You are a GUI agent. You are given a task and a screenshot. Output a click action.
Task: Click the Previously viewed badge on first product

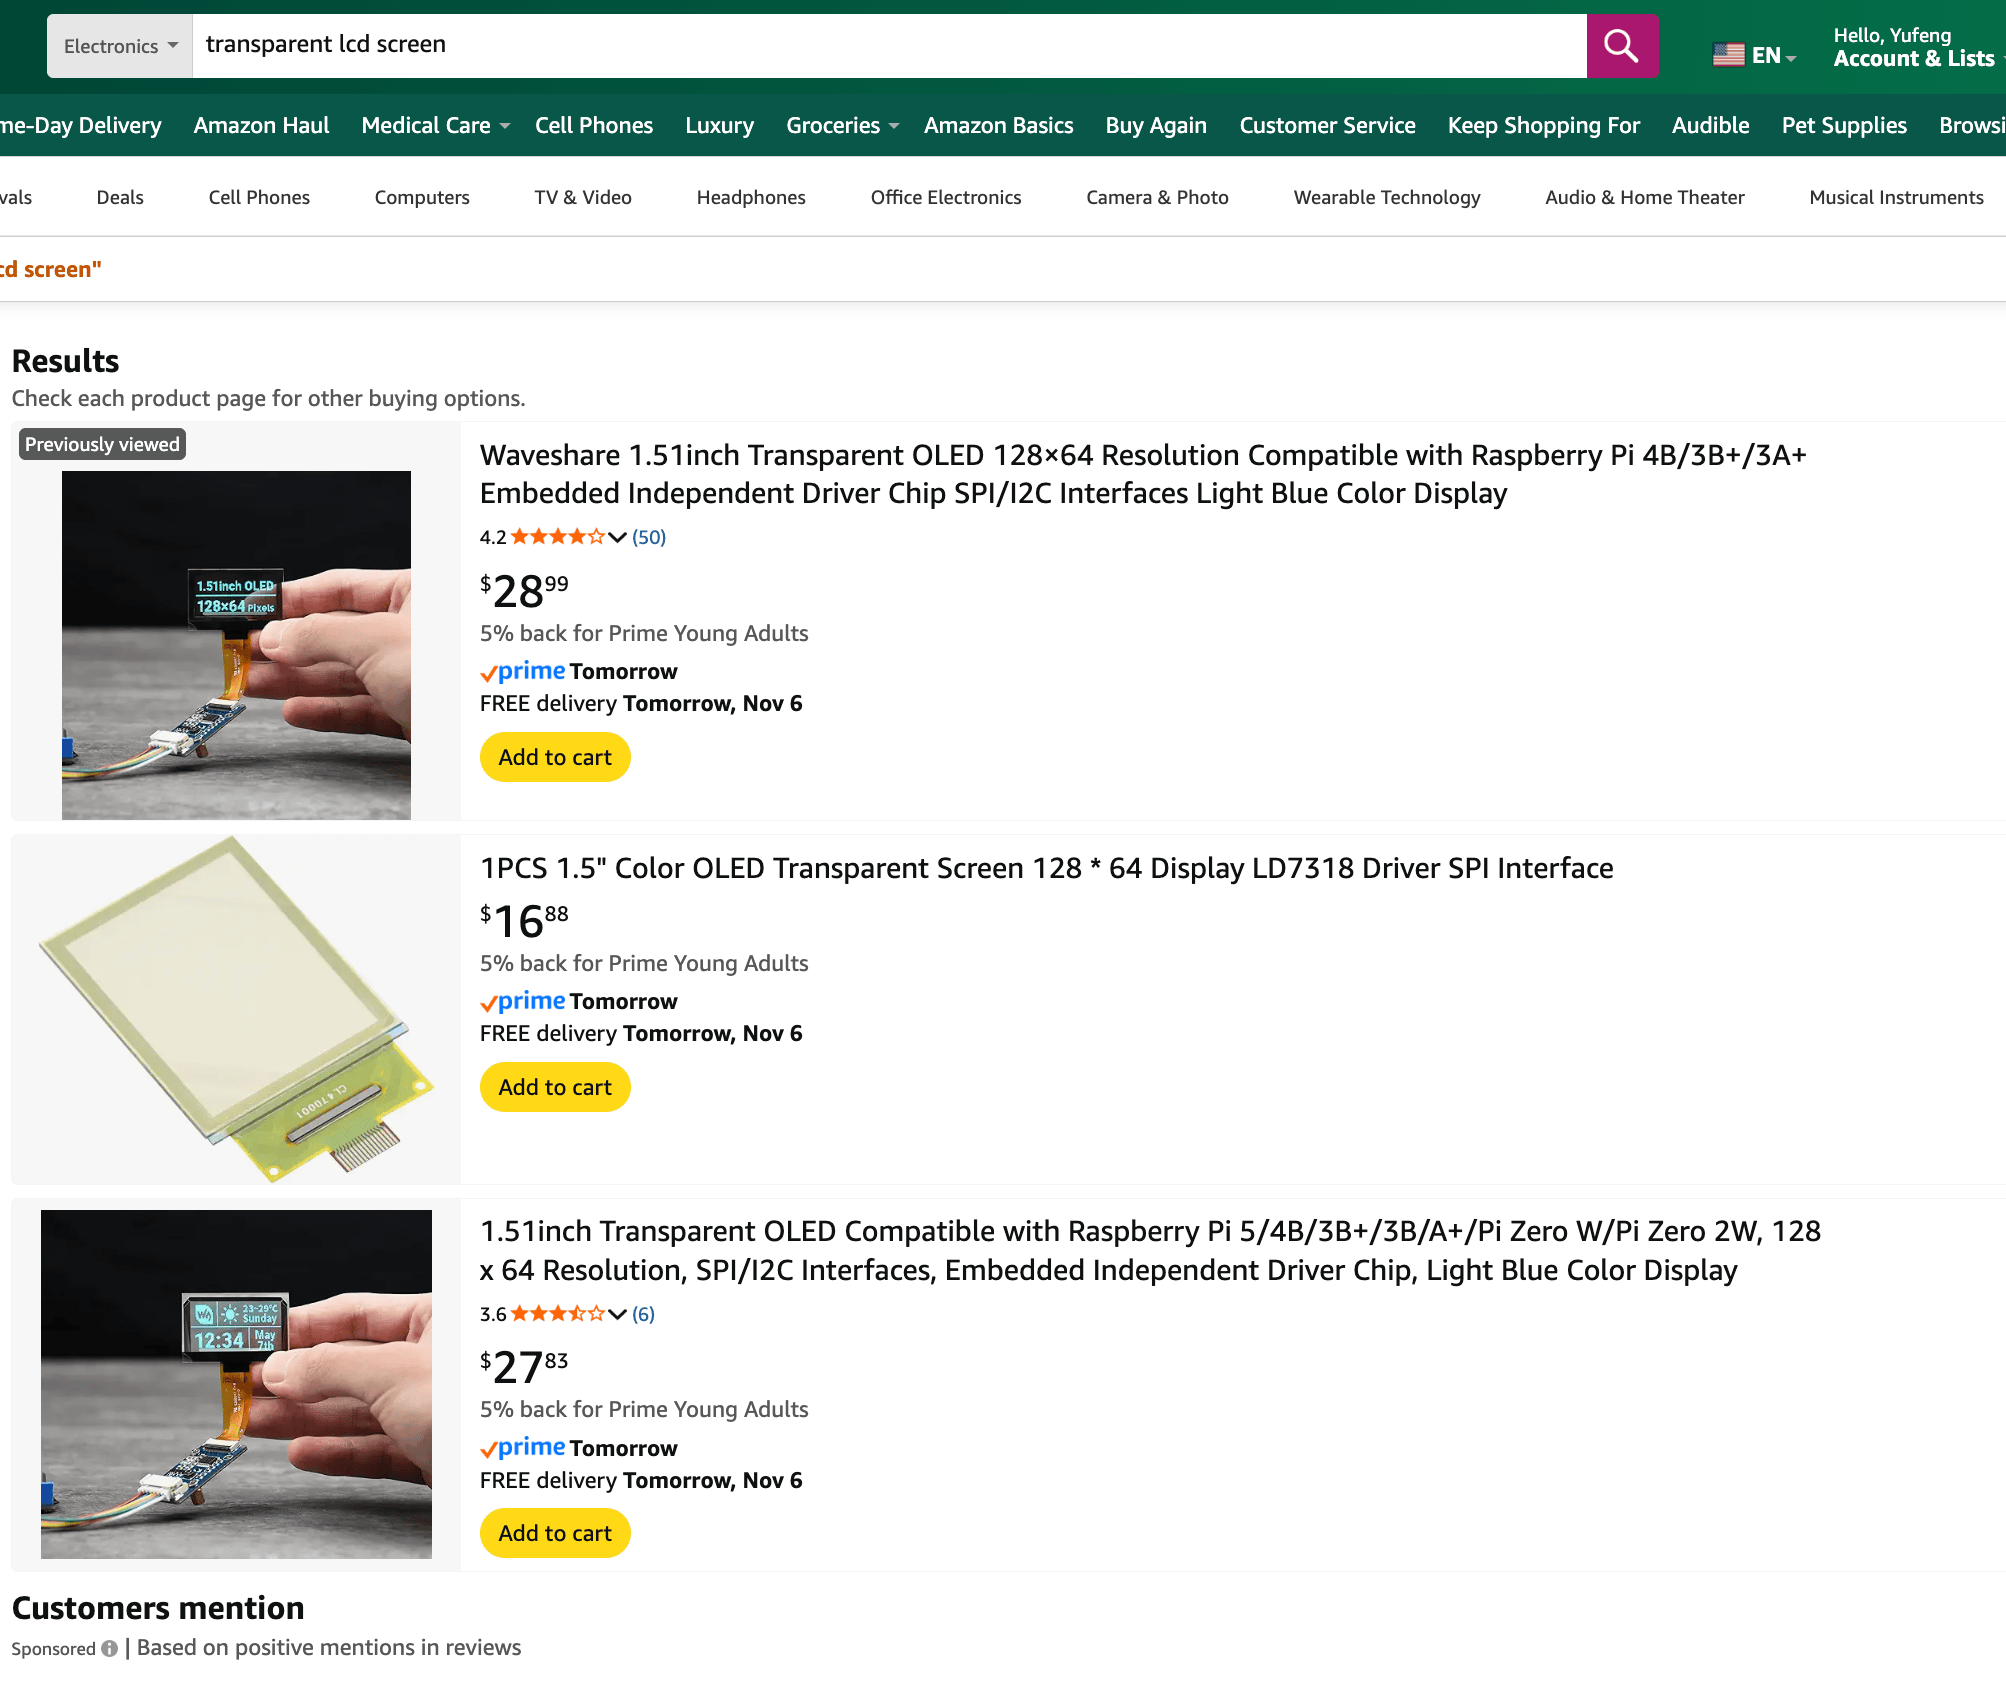(101, 443)
